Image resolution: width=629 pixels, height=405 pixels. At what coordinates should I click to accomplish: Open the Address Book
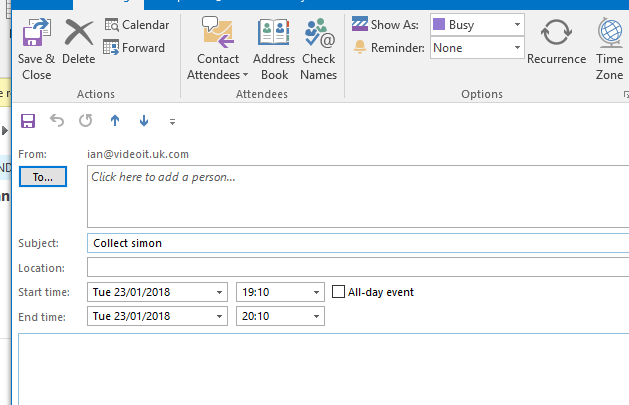click(273, 35)
